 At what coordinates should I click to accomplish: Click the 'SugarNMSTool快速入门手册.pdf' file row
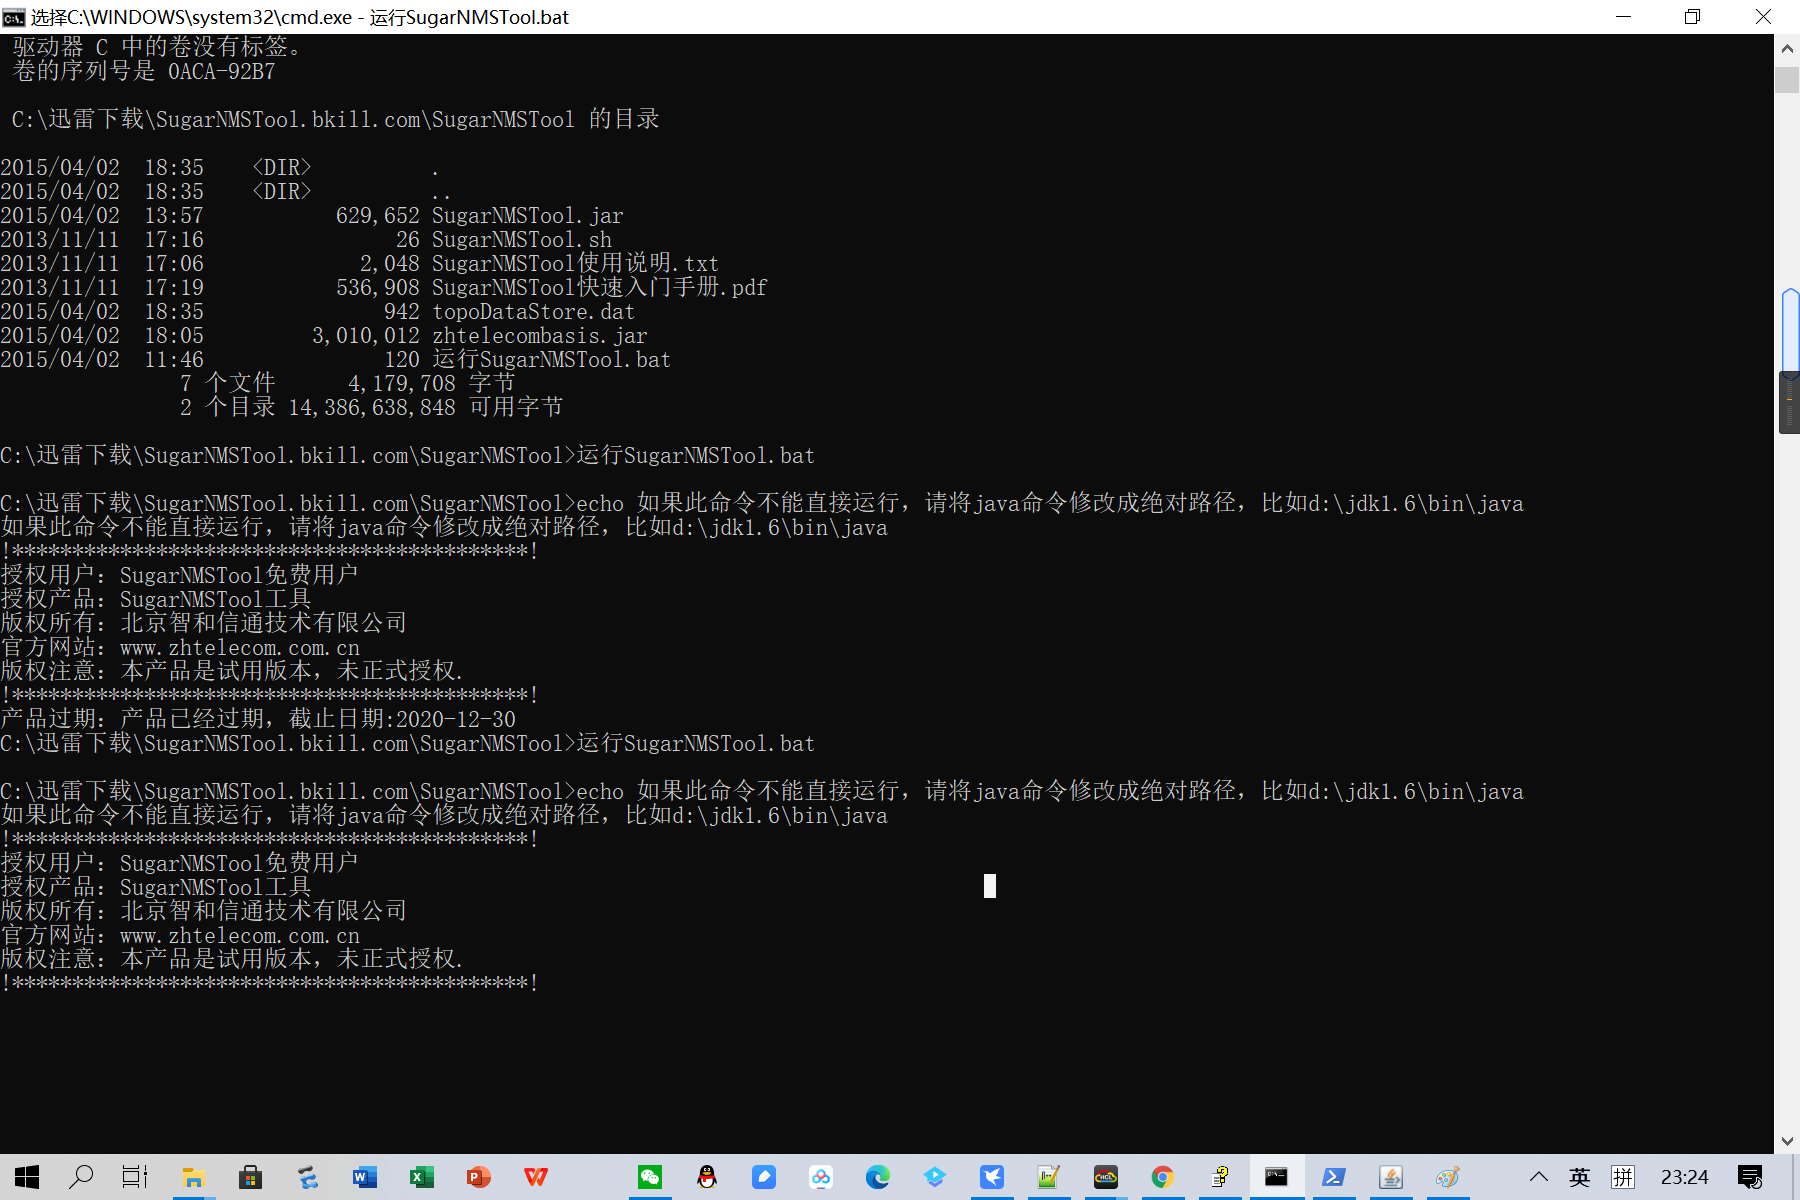[x=384, y=288]
